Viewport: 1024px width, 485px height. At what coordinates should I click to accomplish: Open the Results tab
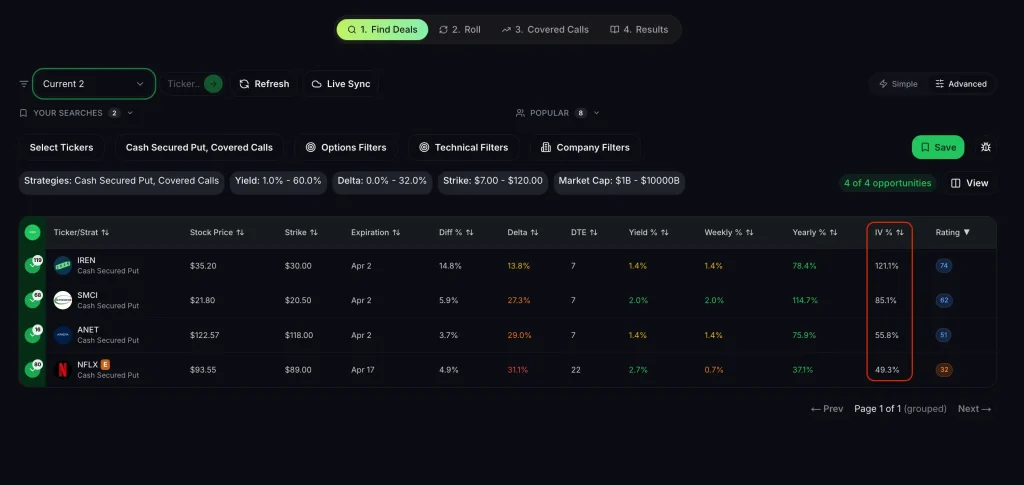tap(639, 30)
